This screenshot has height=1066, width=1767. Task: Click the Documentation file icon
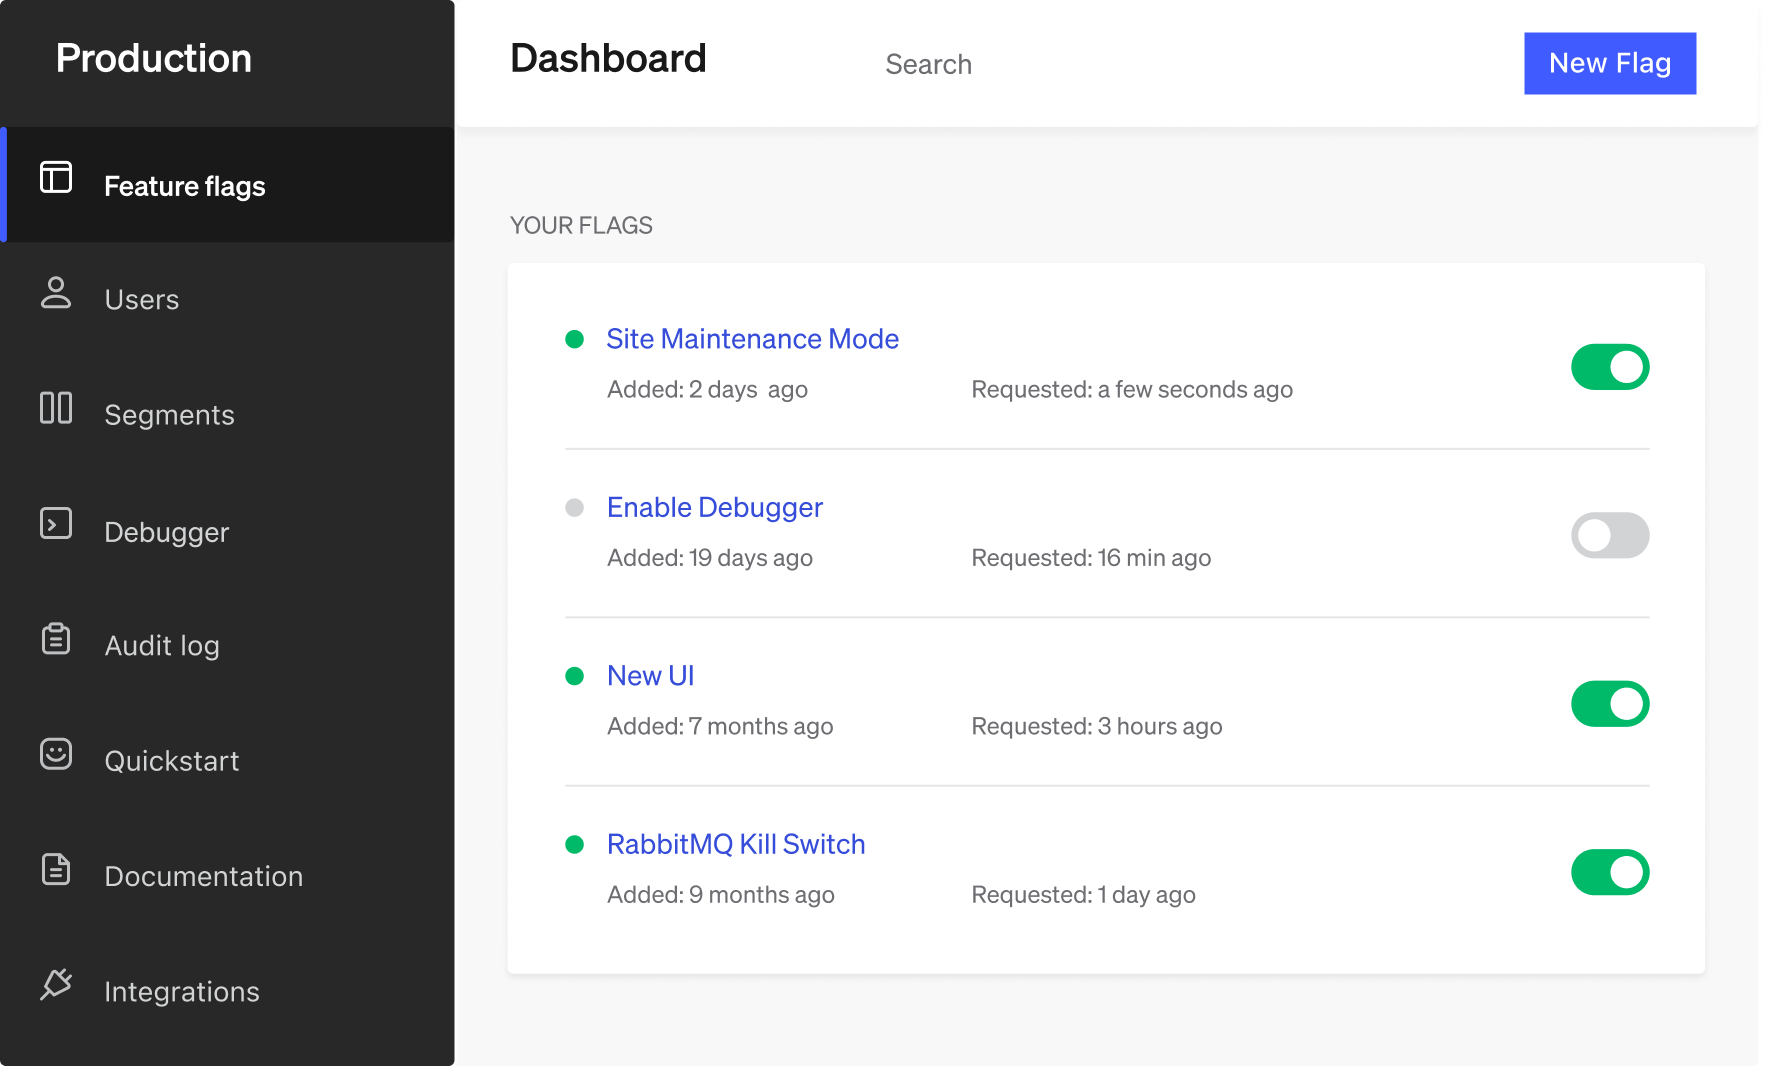[x=56, y=869]
